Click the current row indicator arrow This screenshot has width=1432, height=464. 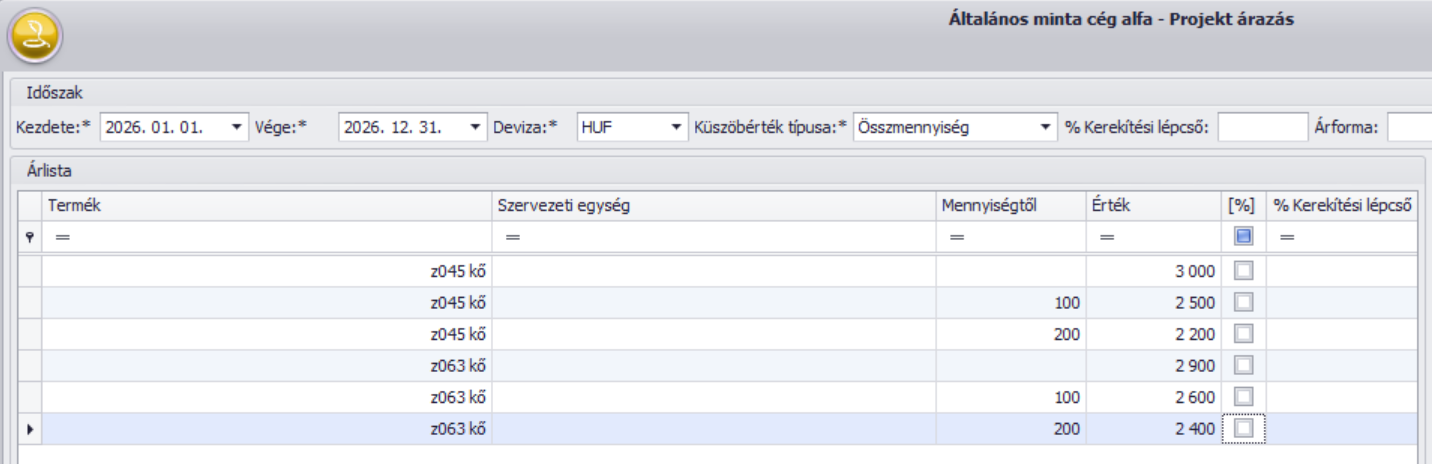(x=29, y=429)
